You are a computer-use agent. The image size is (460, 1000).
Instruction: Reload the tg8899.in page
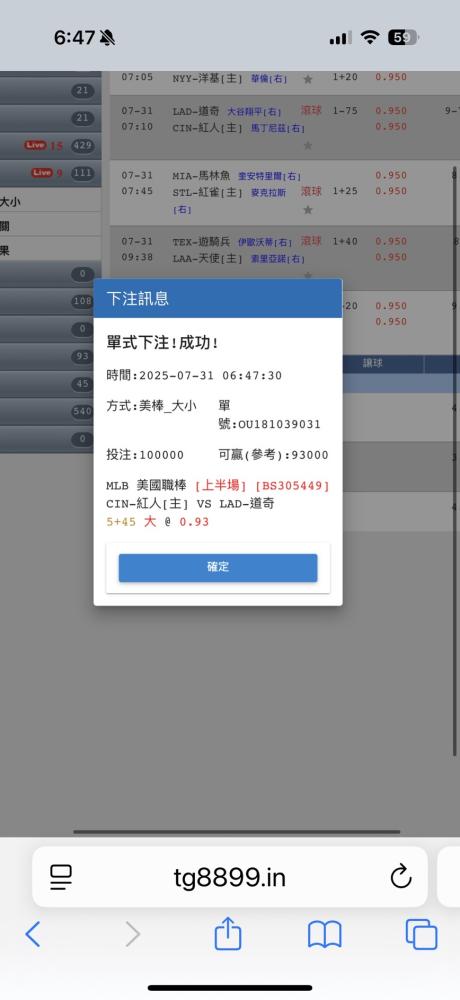coord(401,878)
